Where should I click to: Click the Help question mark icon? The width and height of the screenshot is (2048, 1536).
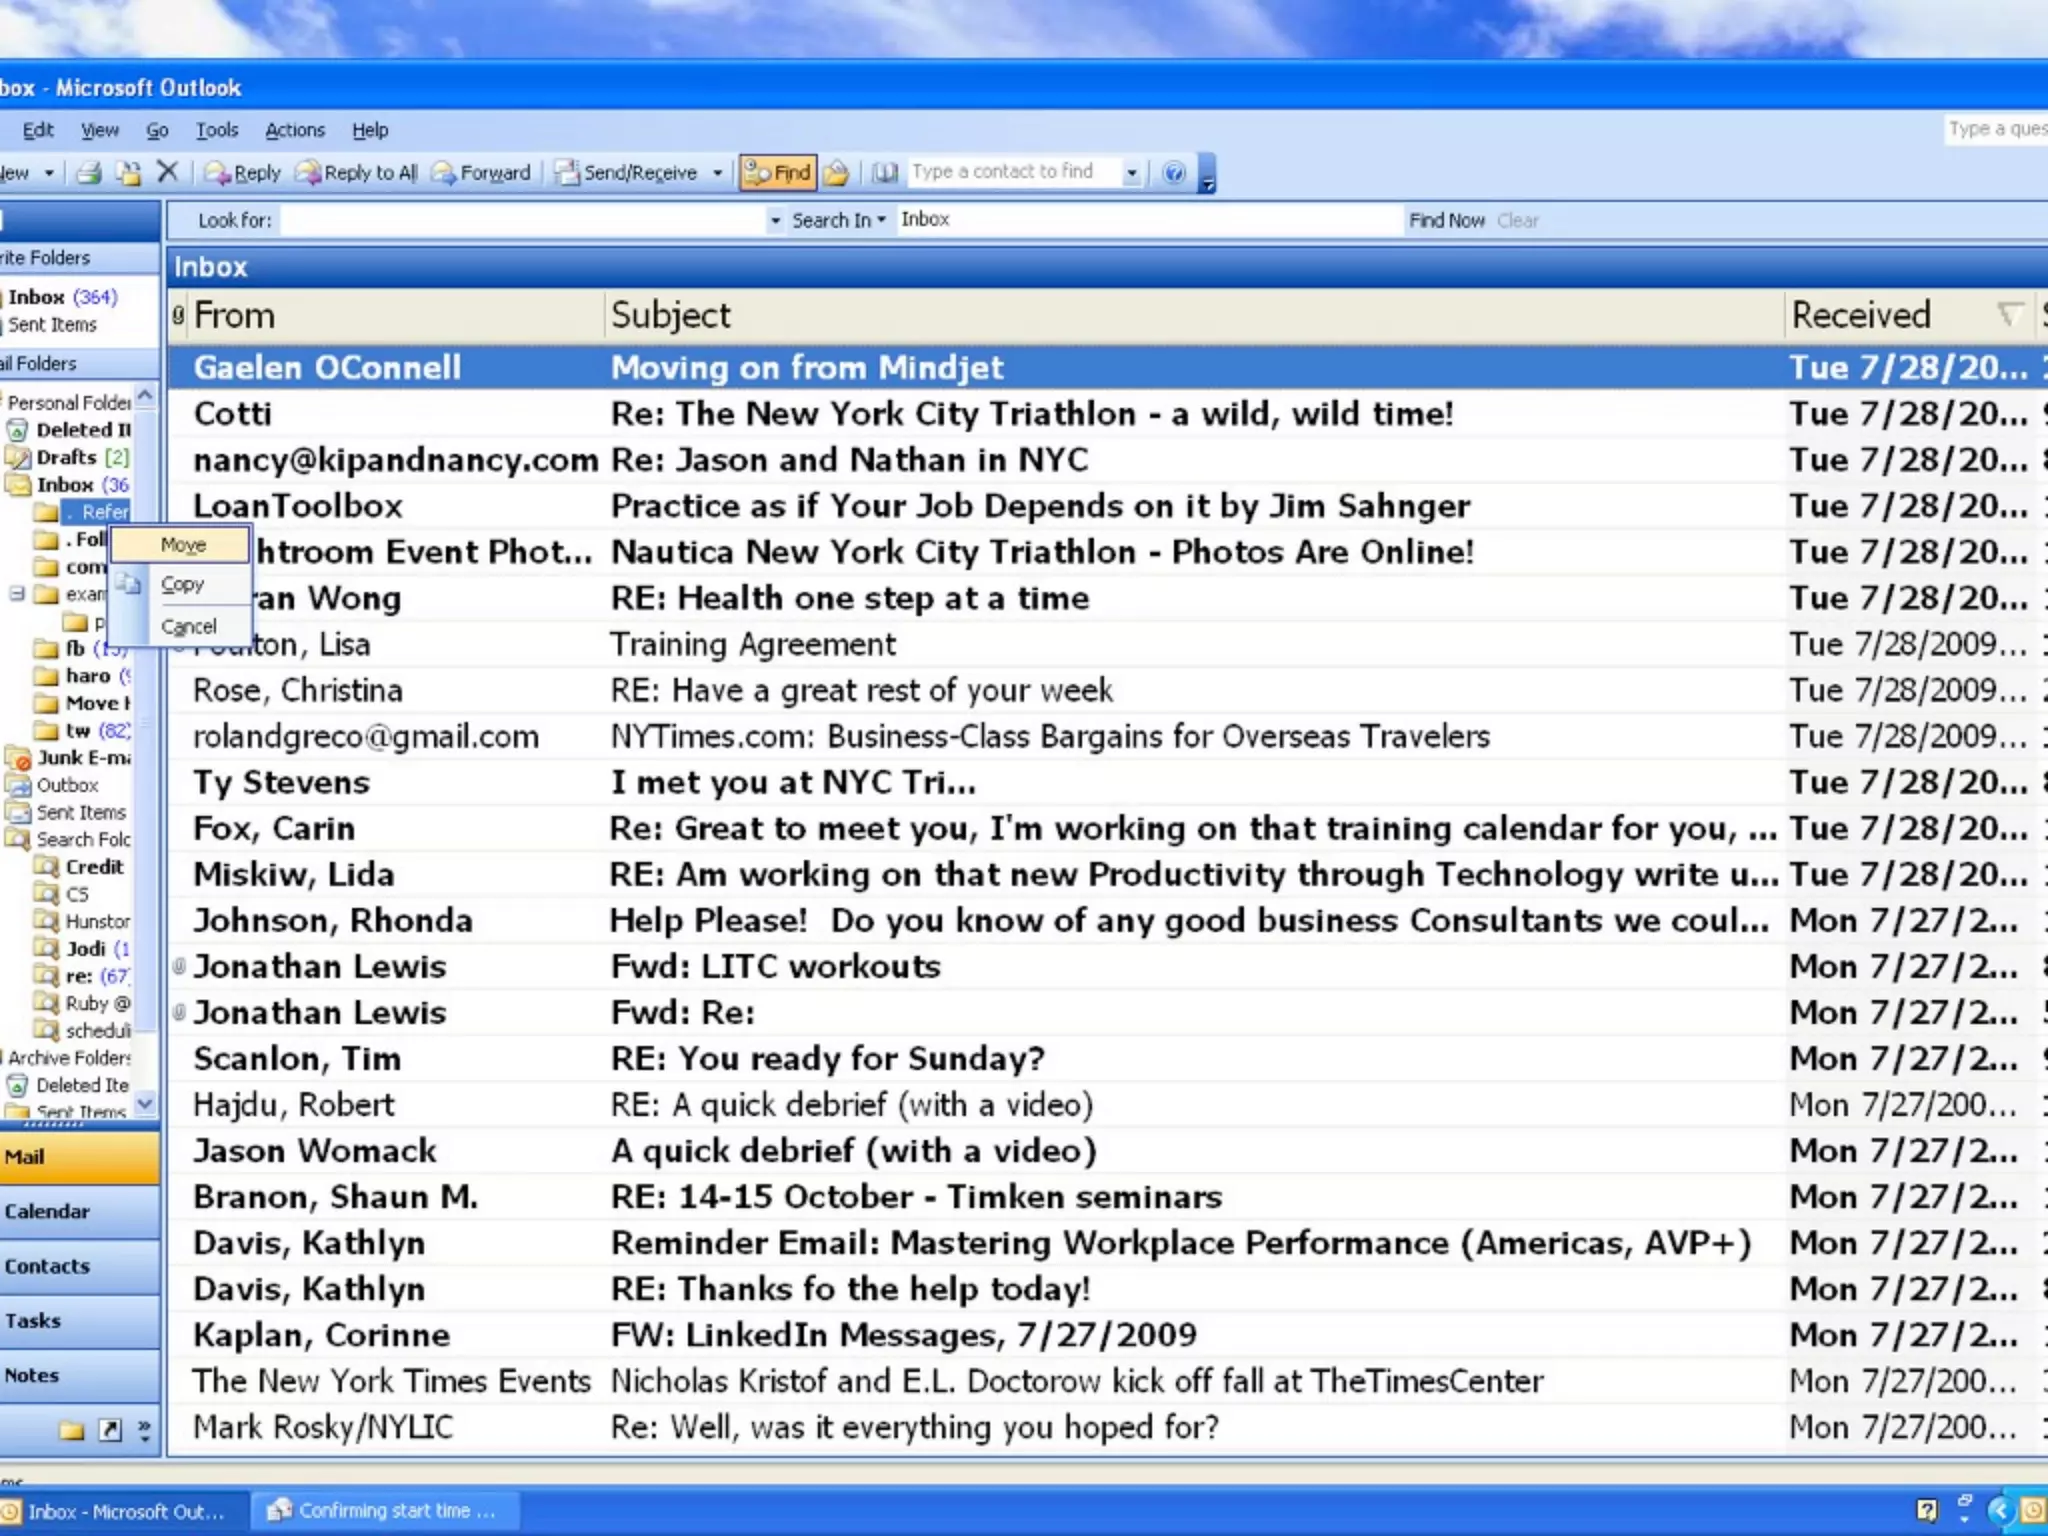click(1174, 173)
